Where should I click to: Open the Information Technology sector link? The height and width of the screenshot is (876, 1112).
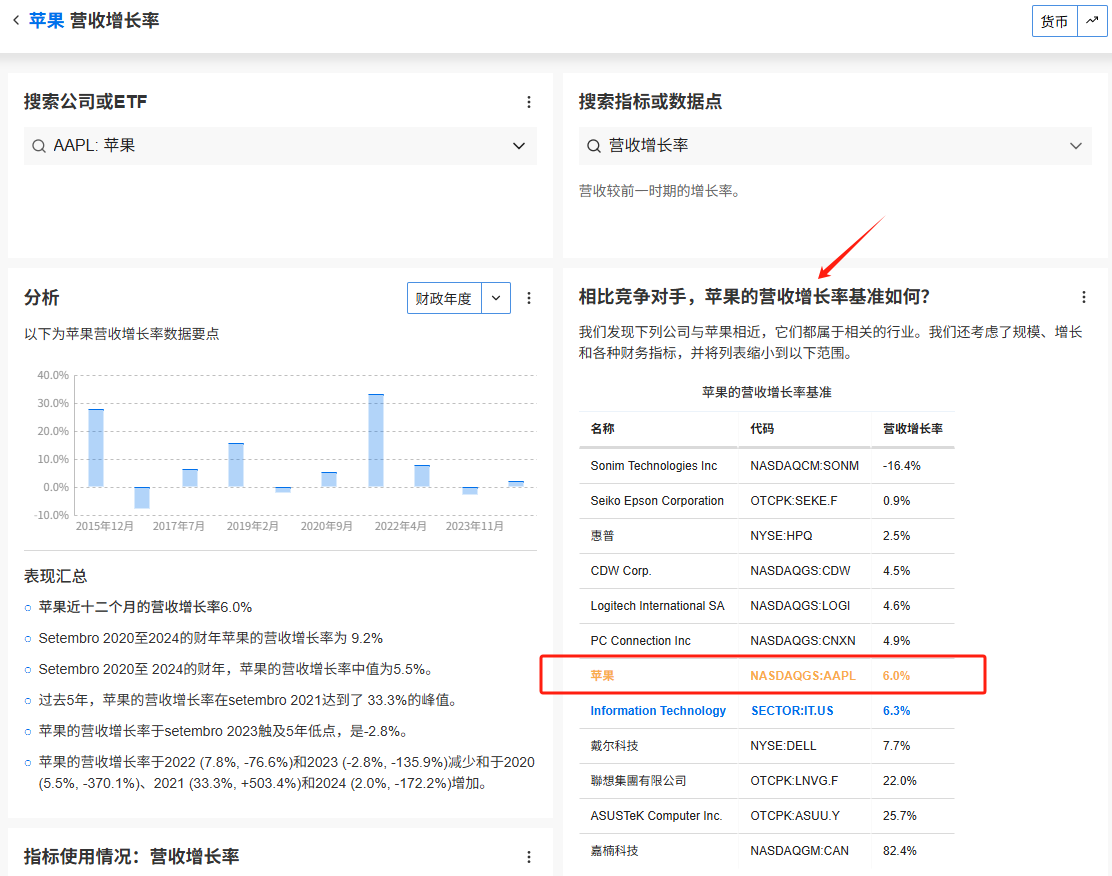(x=658, y=711)
